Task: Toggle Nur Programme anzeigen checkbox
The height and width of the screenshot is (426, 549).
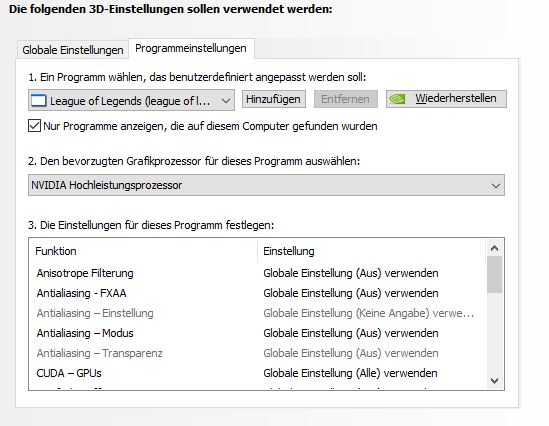Action: [x=34, y=126]
